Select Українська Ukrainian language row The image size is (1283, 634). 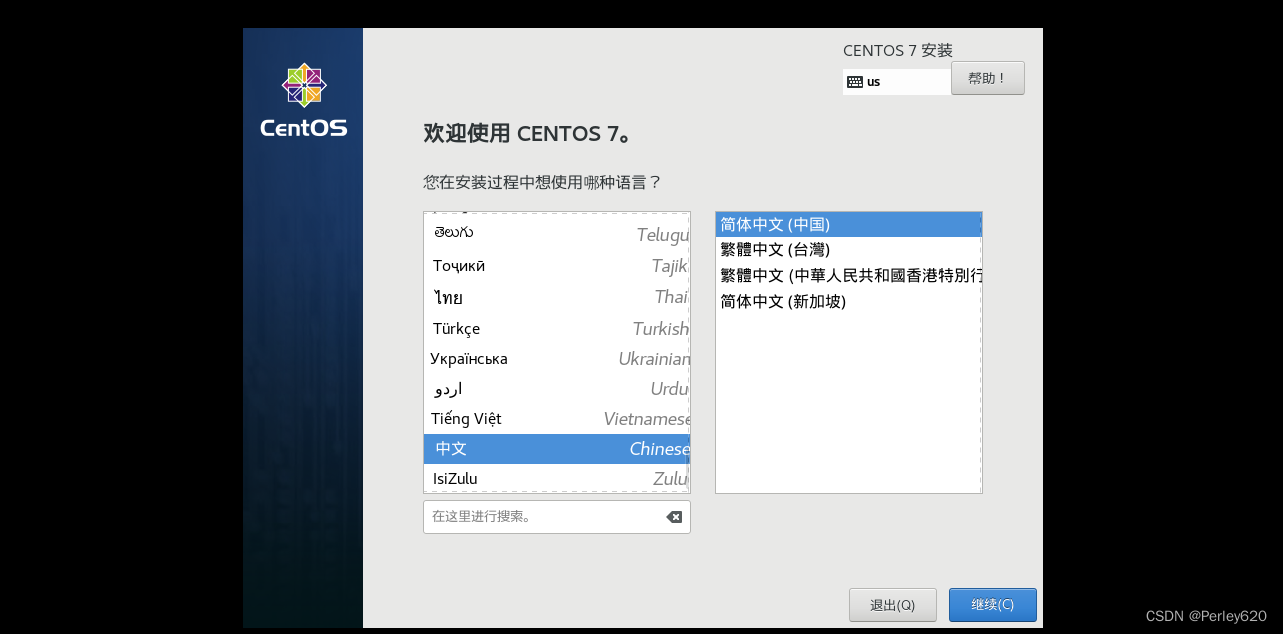coord(556,358)
